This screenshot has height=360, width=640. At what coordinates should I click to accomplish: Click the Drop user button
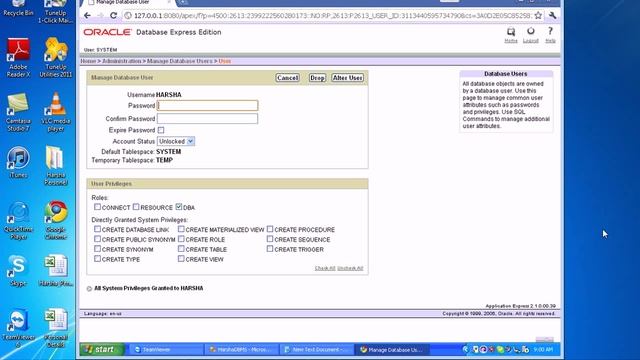(x=317, y=78)
